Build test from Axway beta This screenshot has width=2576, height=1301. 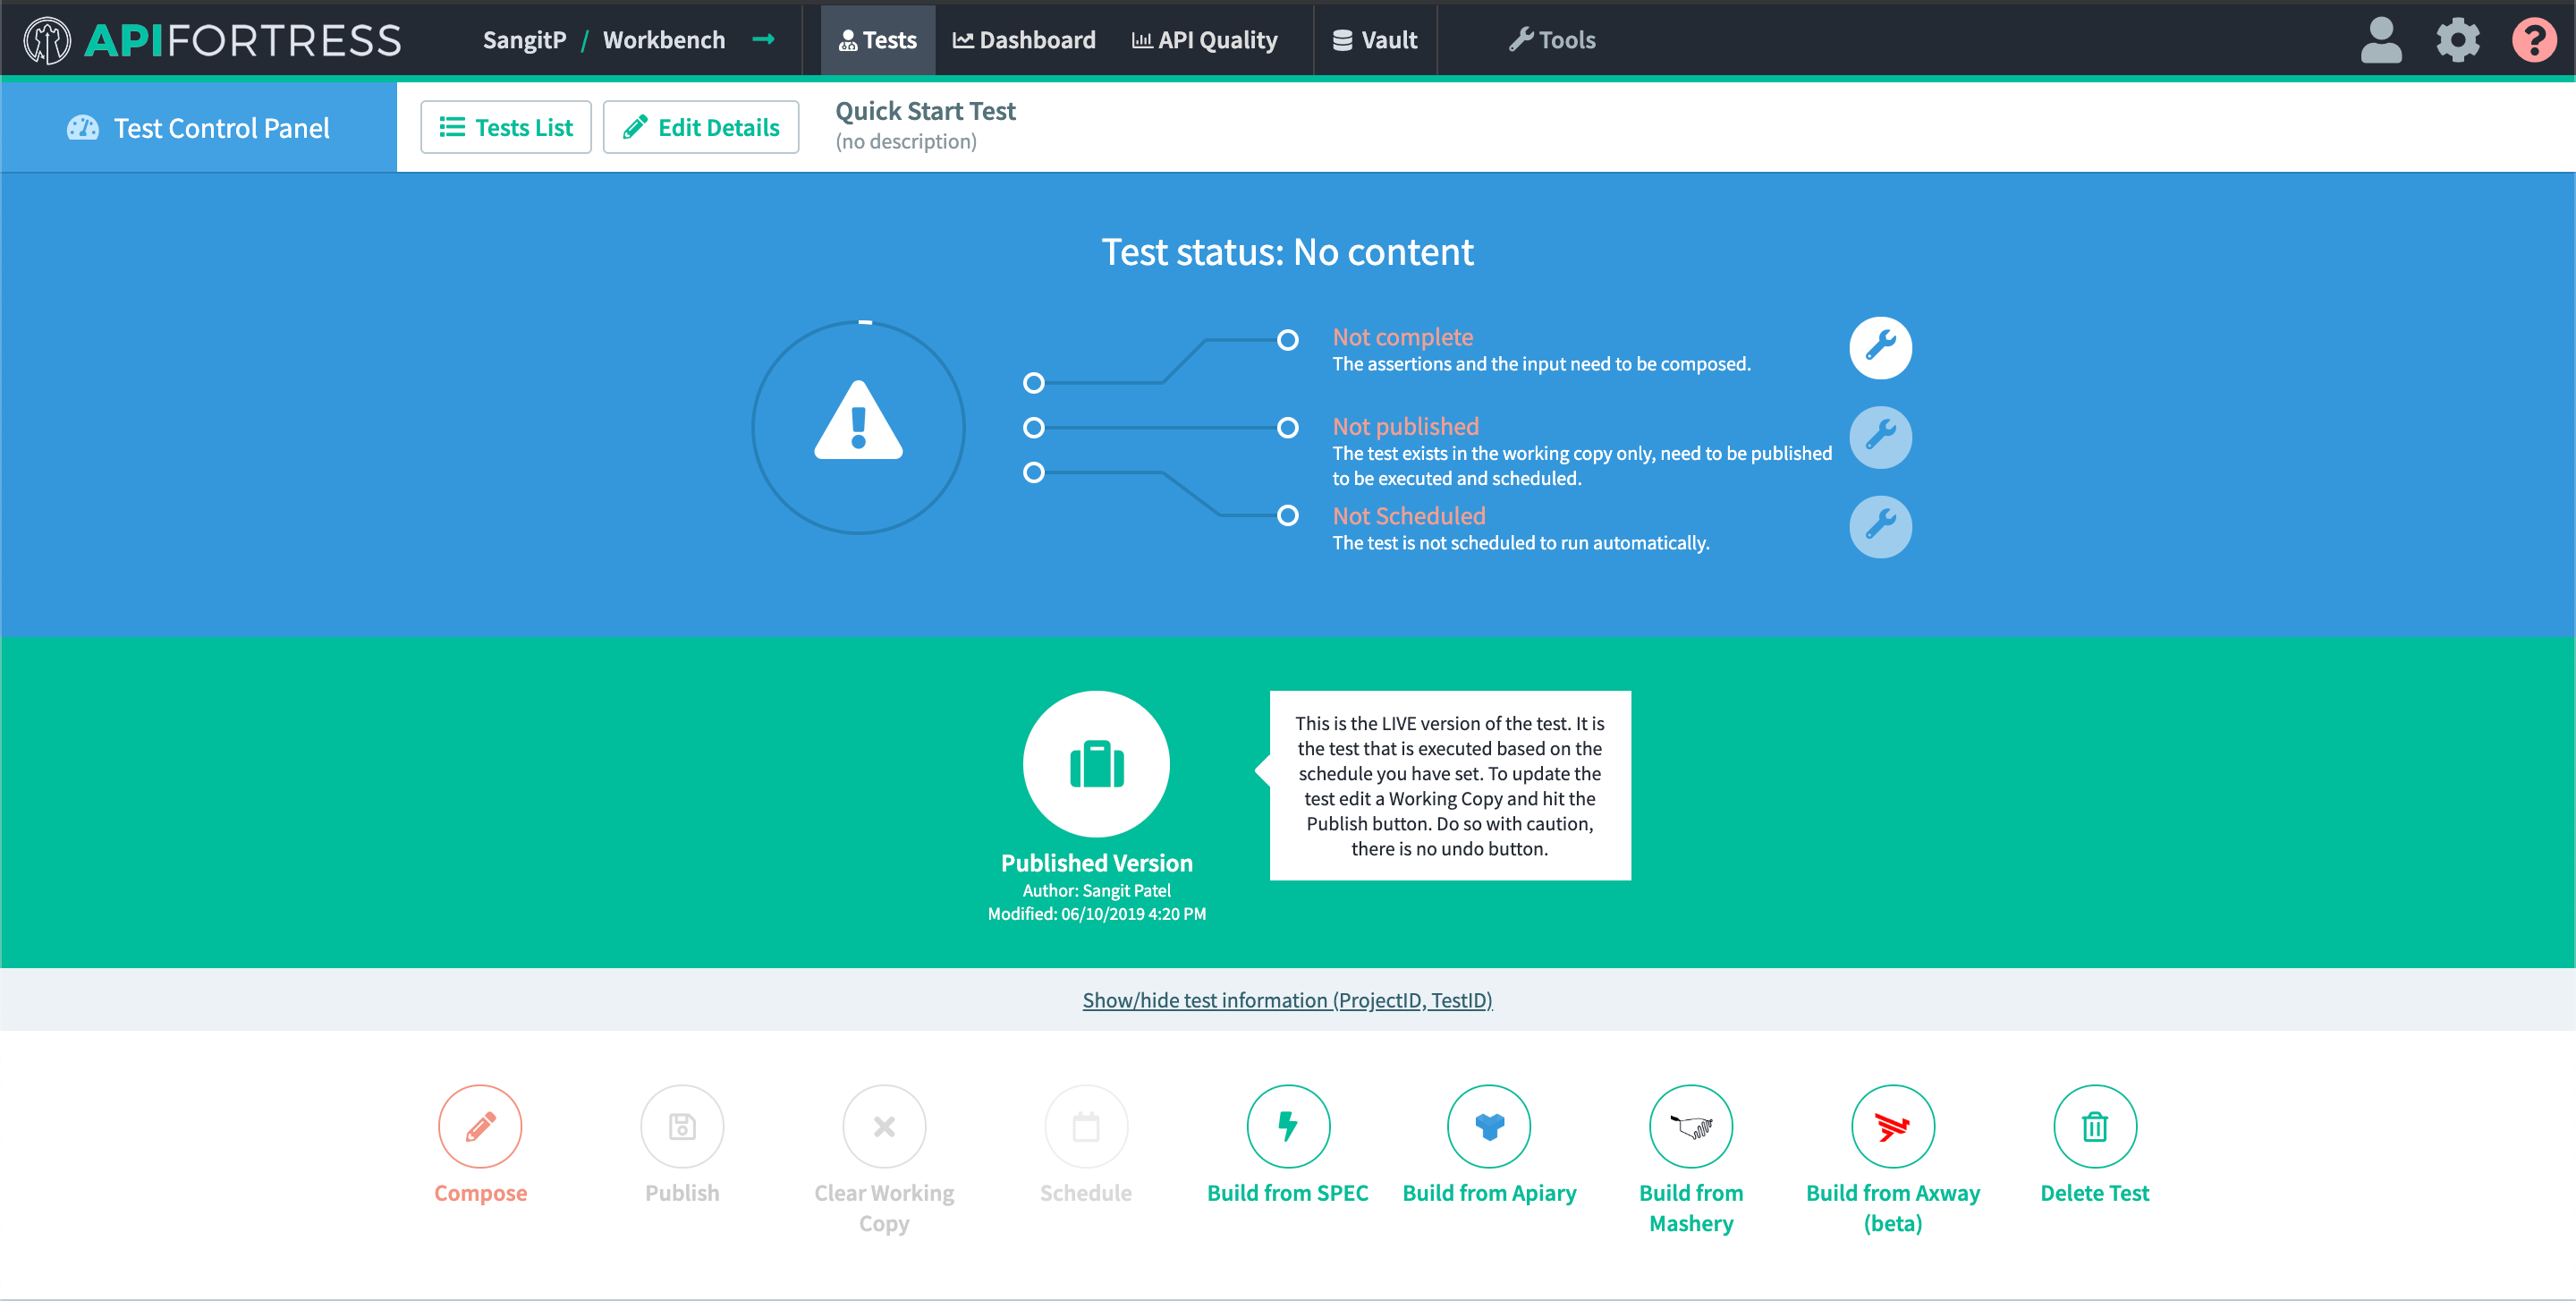tap(1892, 1125)
